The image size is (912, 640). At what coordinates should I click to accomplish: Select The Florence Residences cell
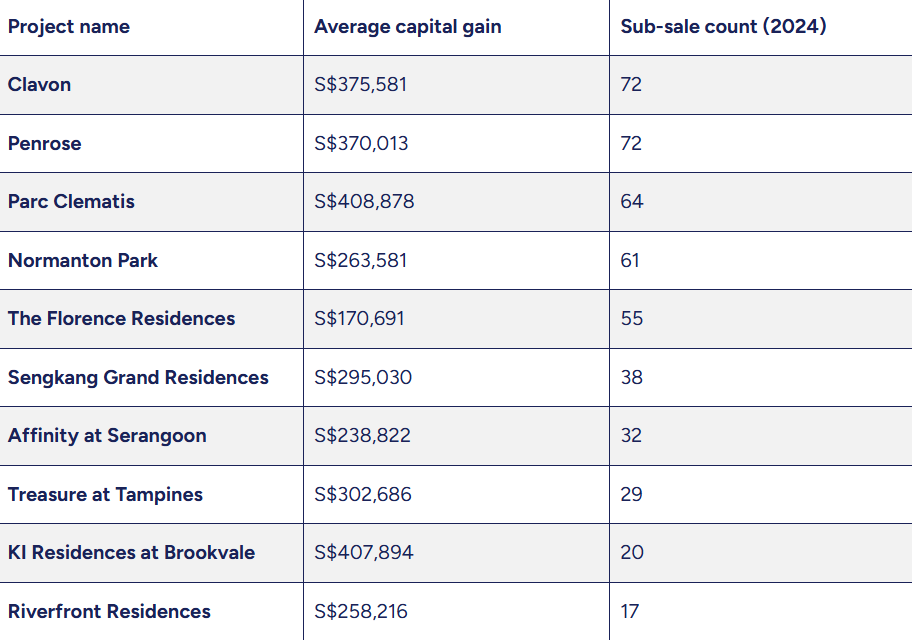(x=121, y=319)
